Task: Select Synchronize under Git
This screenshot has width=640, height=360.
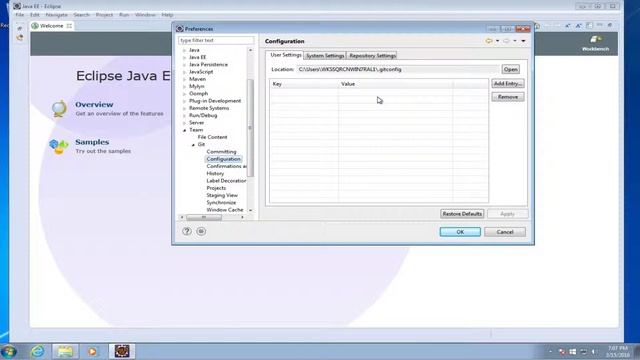Action: click(x=221, y=202)
